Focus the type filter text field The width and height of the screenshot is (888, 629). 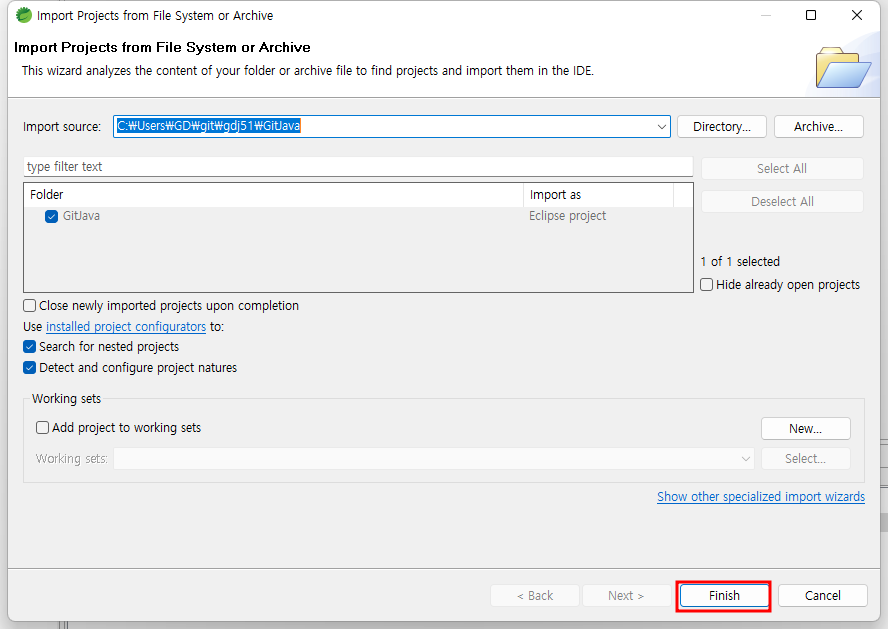click(358, 166)
